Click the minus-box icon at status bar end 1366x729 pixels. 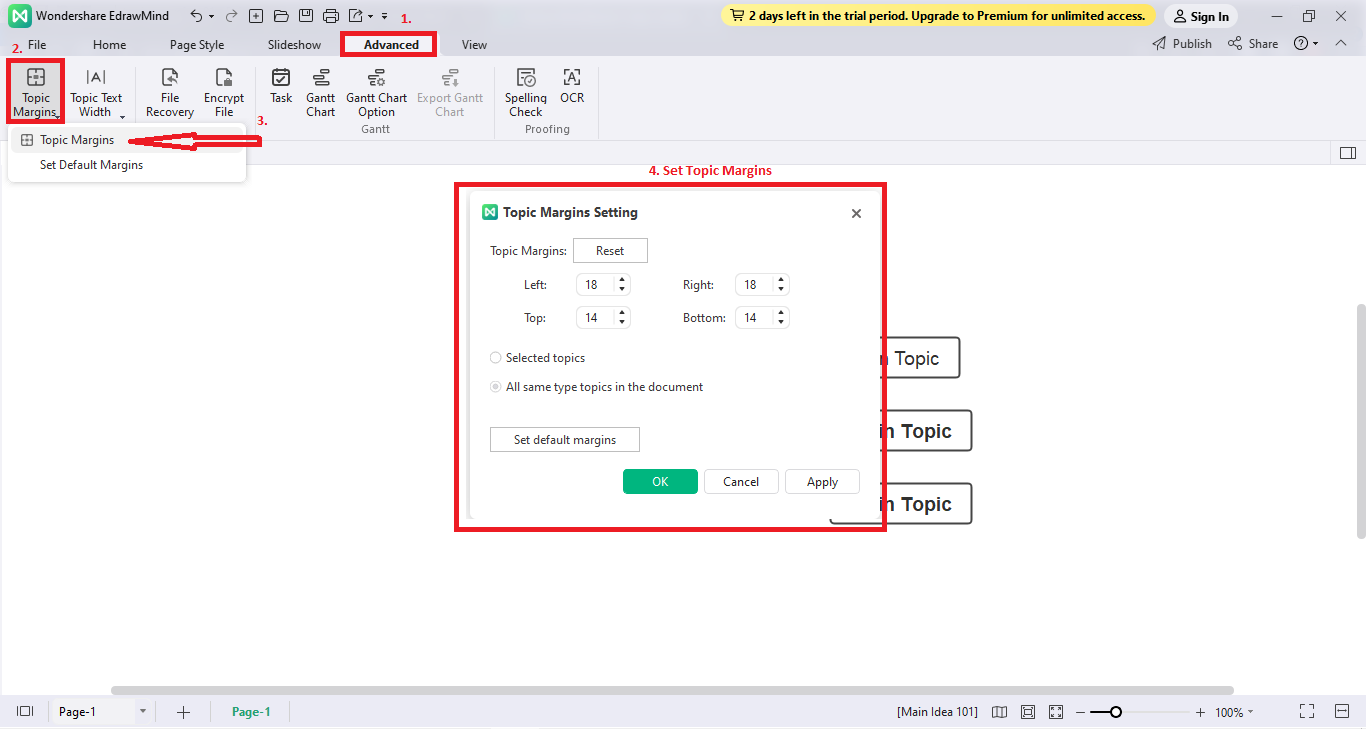pos(1342,712)
